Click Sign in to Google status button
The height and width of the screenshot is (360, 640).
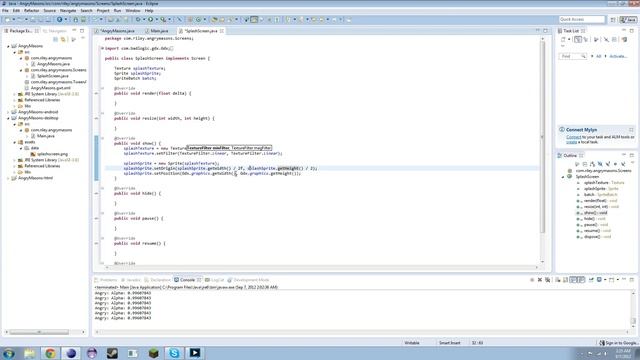tap(618, 343)
